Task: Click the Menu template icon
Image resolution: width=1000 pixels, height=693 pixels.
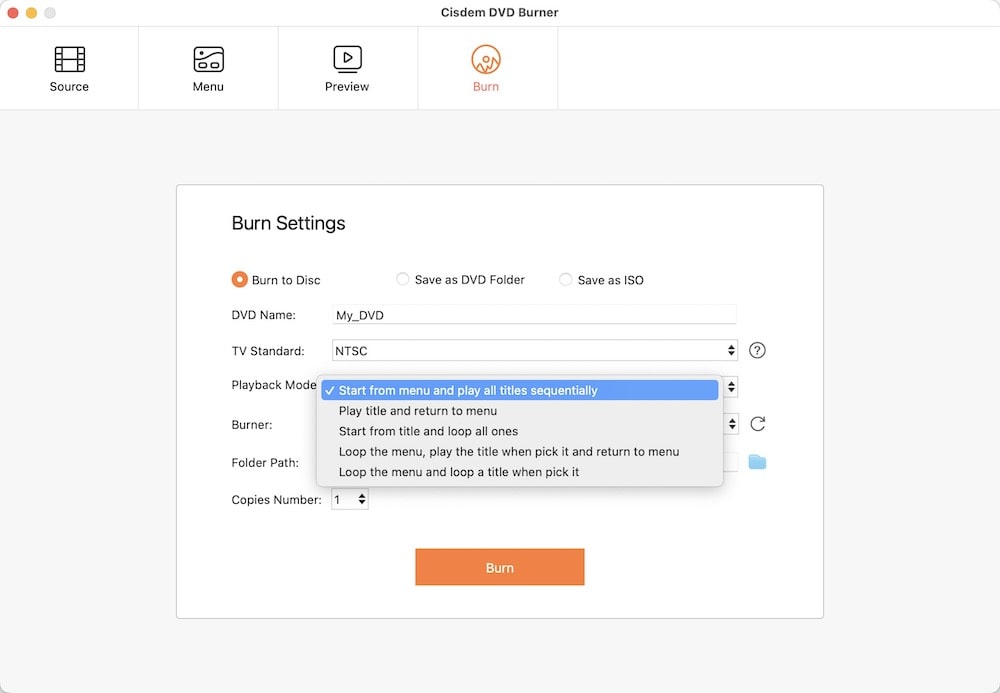Action: click(208, 60)
